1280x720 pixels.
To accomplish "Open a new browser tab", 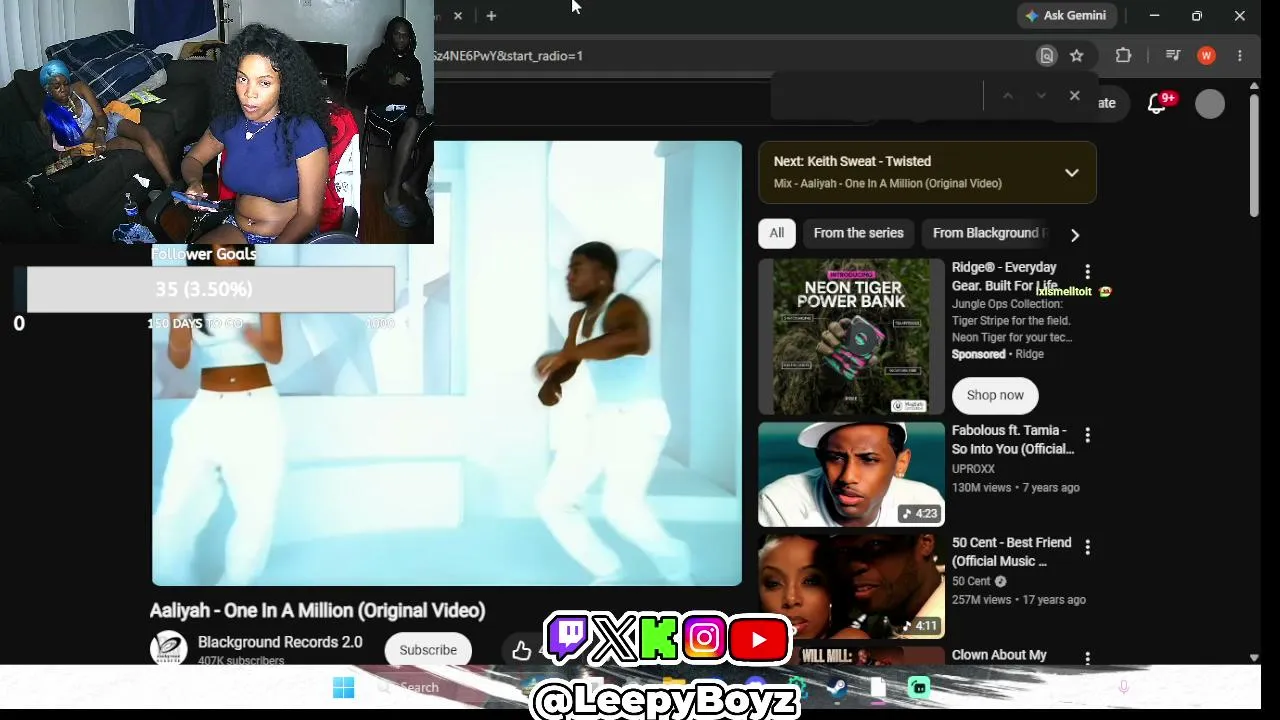I will point(491,16).
